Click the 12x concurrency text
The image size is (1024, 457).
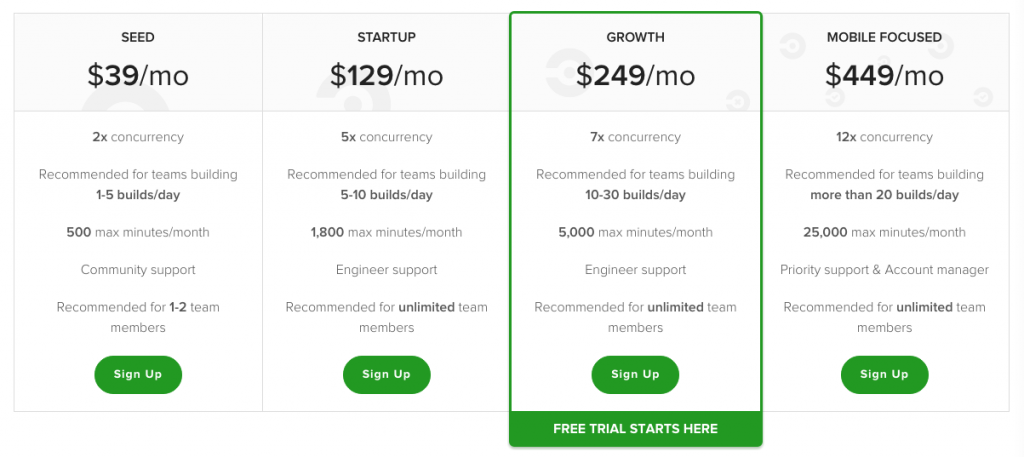pyautogui.click(x=884, y=137)
